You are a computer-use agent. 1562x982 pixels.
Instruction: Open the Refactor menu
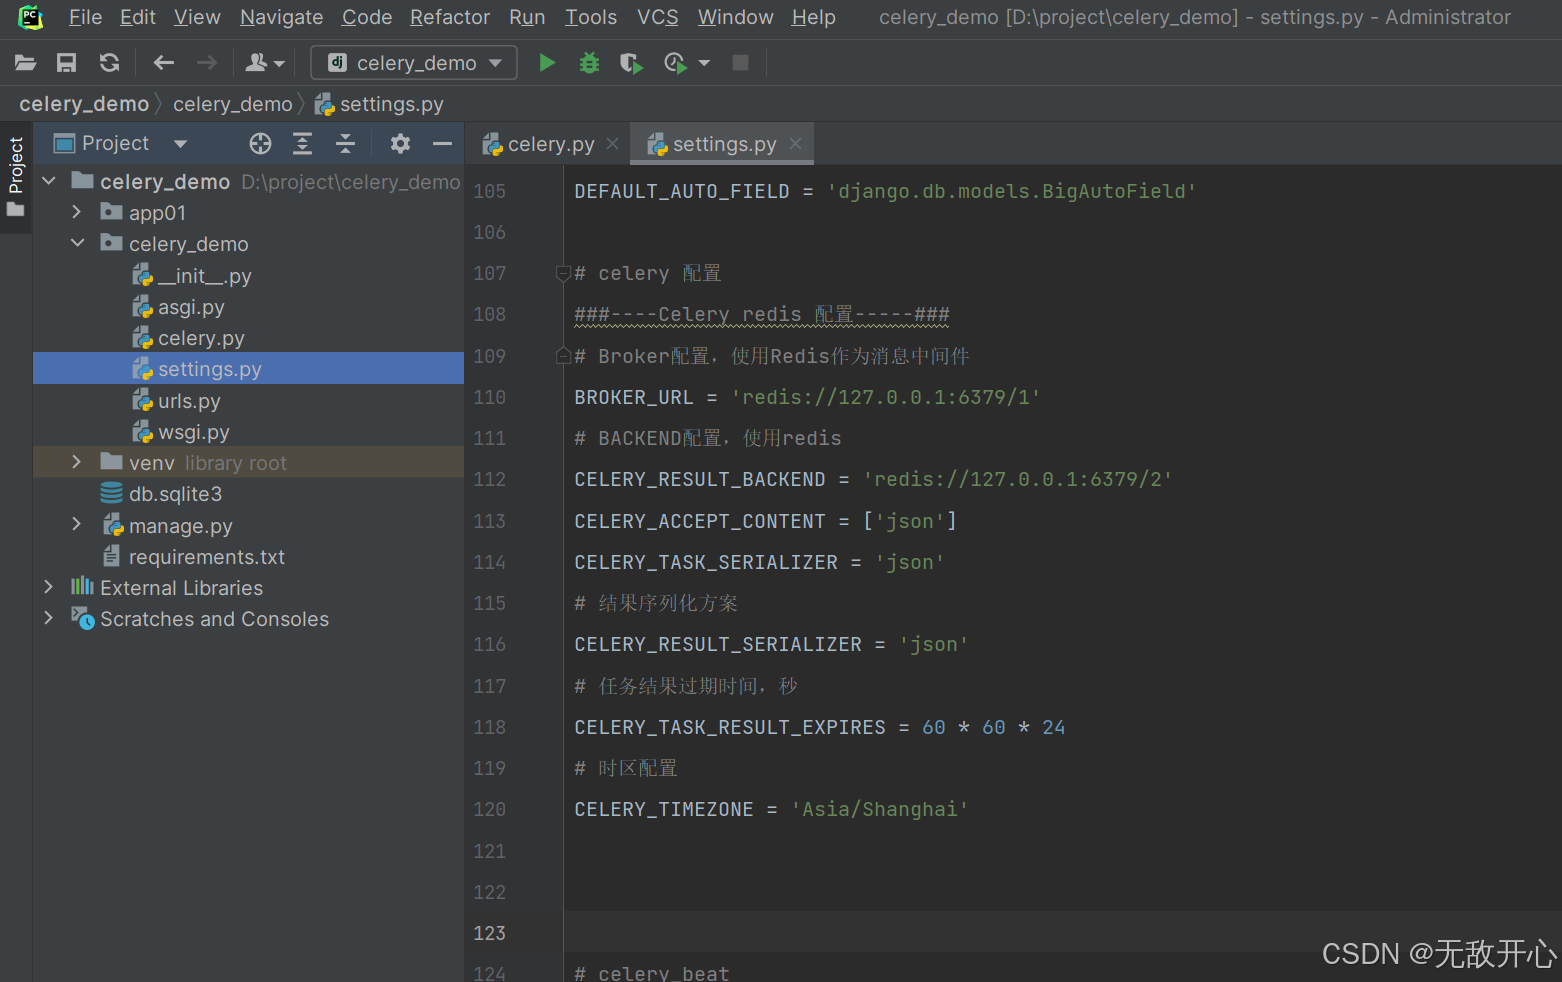click(450, 17)
